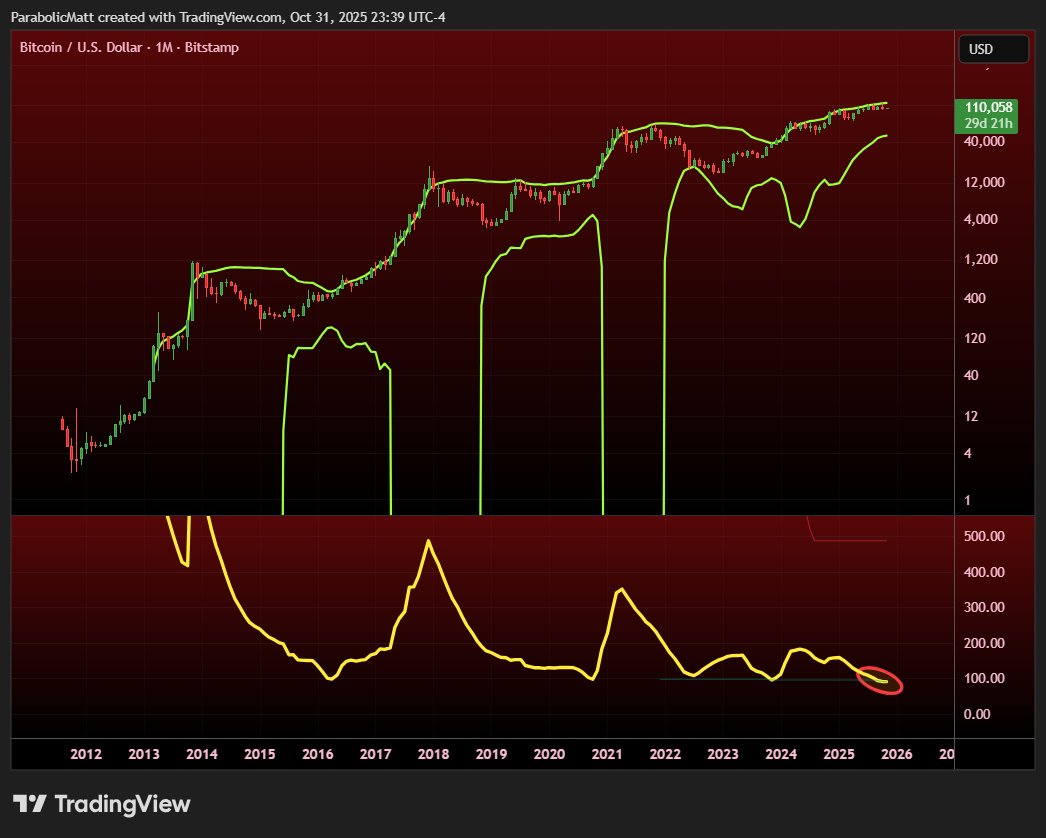Click the bar countdown showing 29d 21h
Image resolution: width=1046 pixels, height=838 pixels.
(991, 122)
